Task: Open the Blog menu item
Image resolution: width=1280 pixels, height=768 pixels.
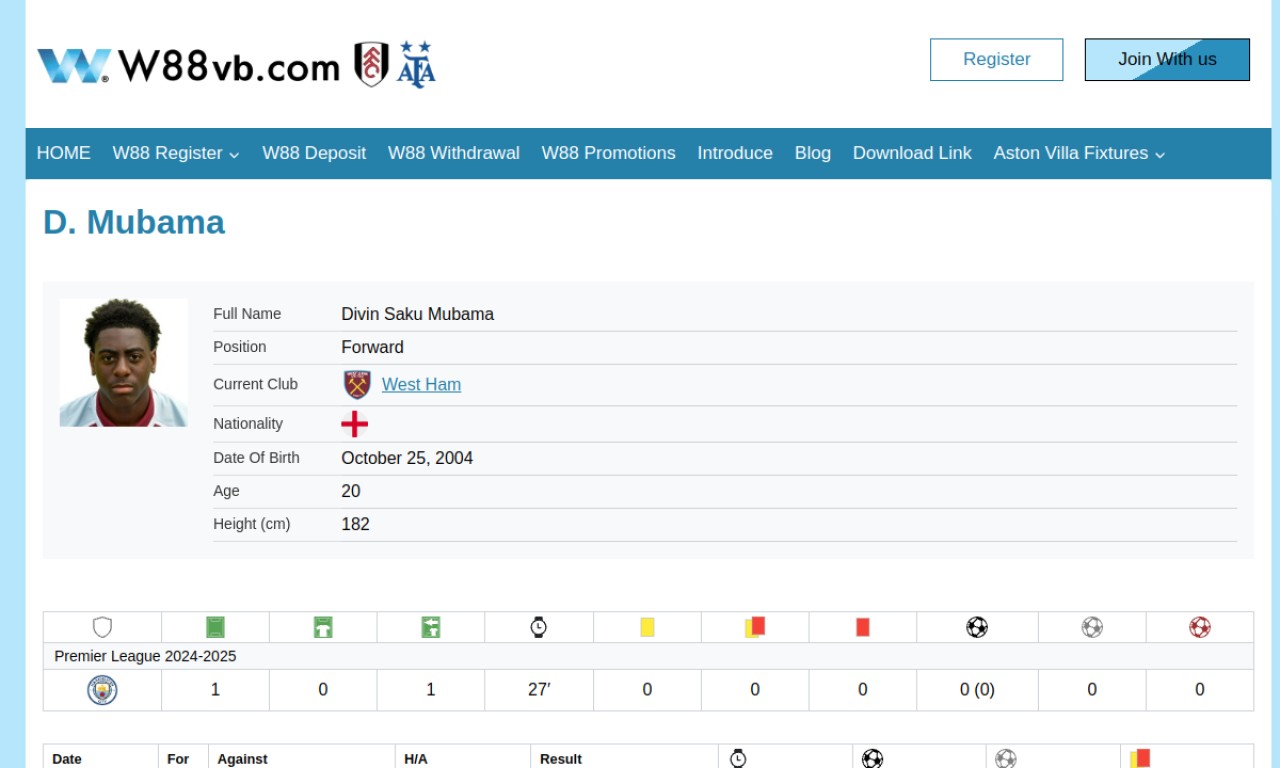Action: pos(813,153)
